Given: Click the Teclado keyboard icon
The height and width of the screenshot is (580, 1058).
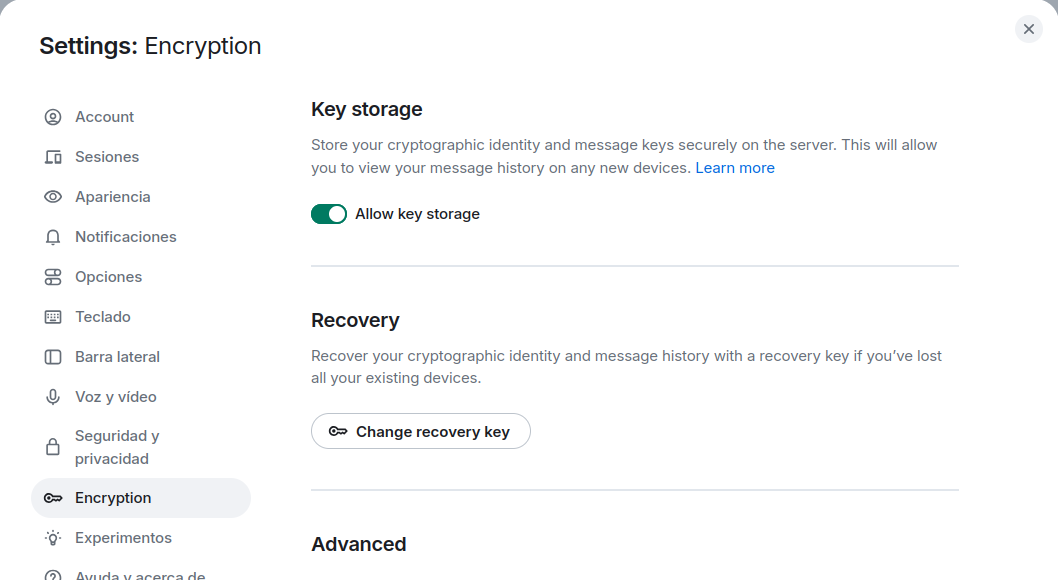Looking at the screenshot, I should coord(53,317).
